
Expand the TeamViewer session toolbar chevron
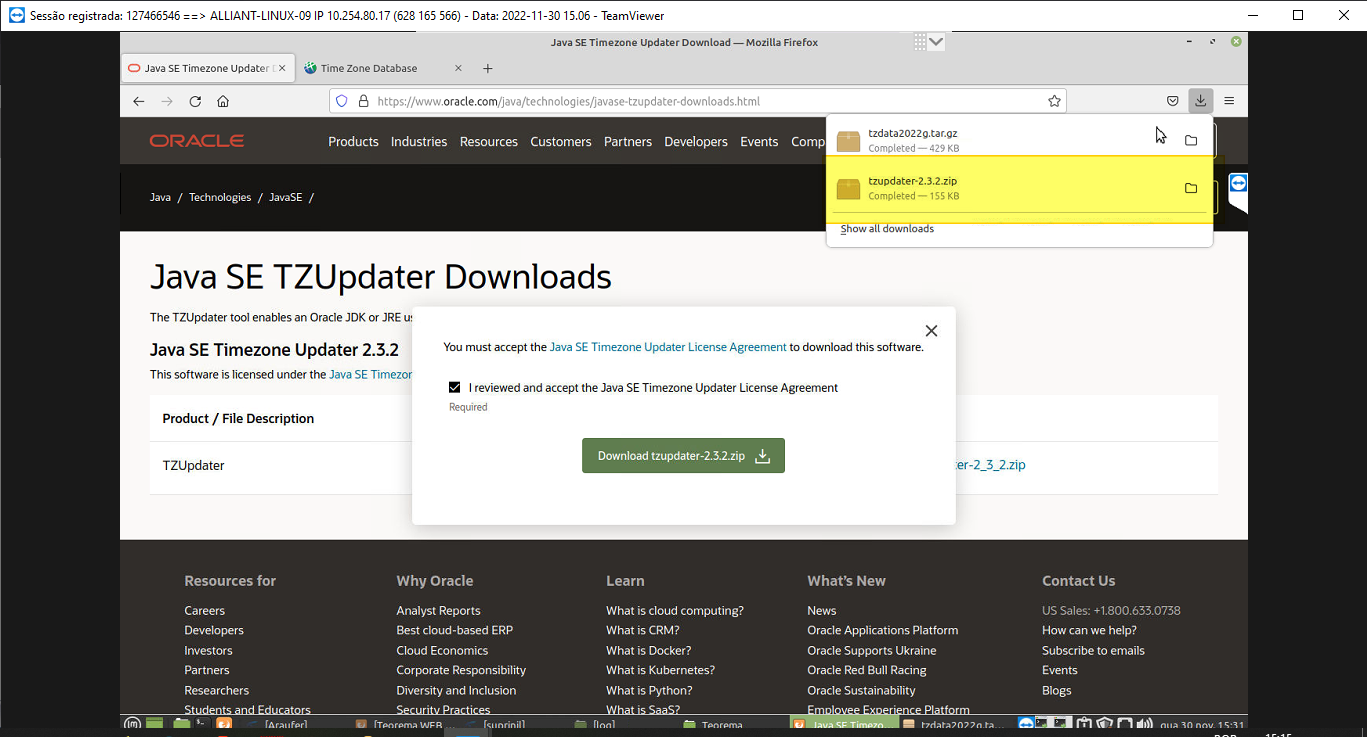click(x=936, y=42)
